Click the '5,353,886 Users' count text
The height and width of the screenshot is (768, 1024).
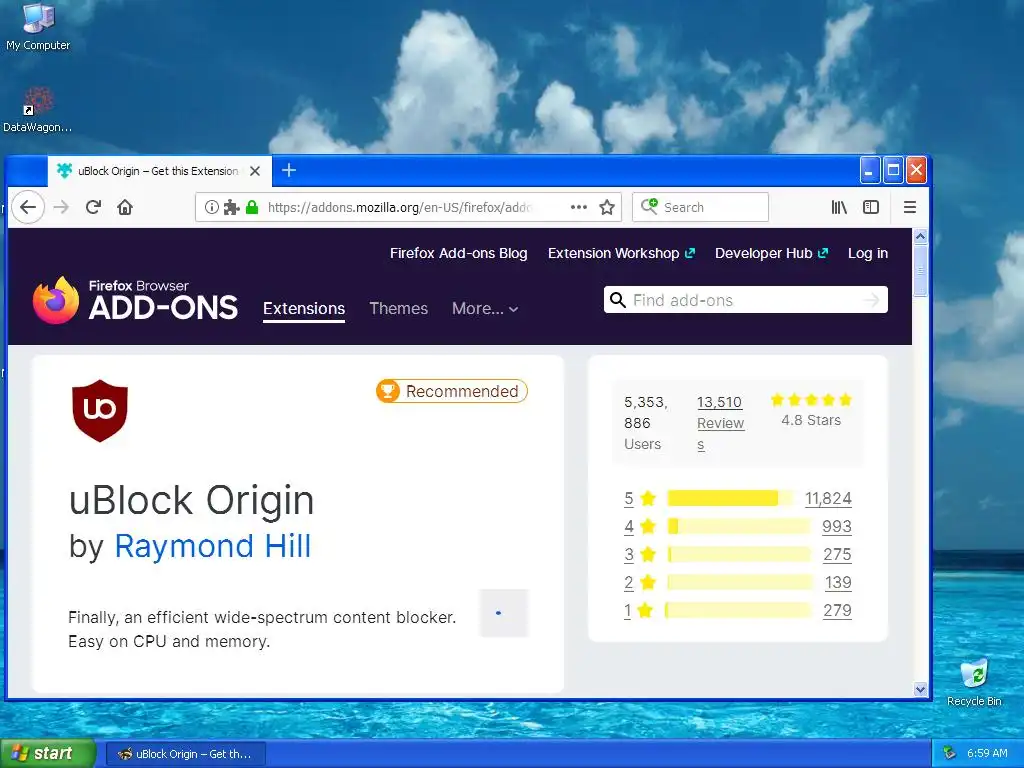click(x=646, y=423)
